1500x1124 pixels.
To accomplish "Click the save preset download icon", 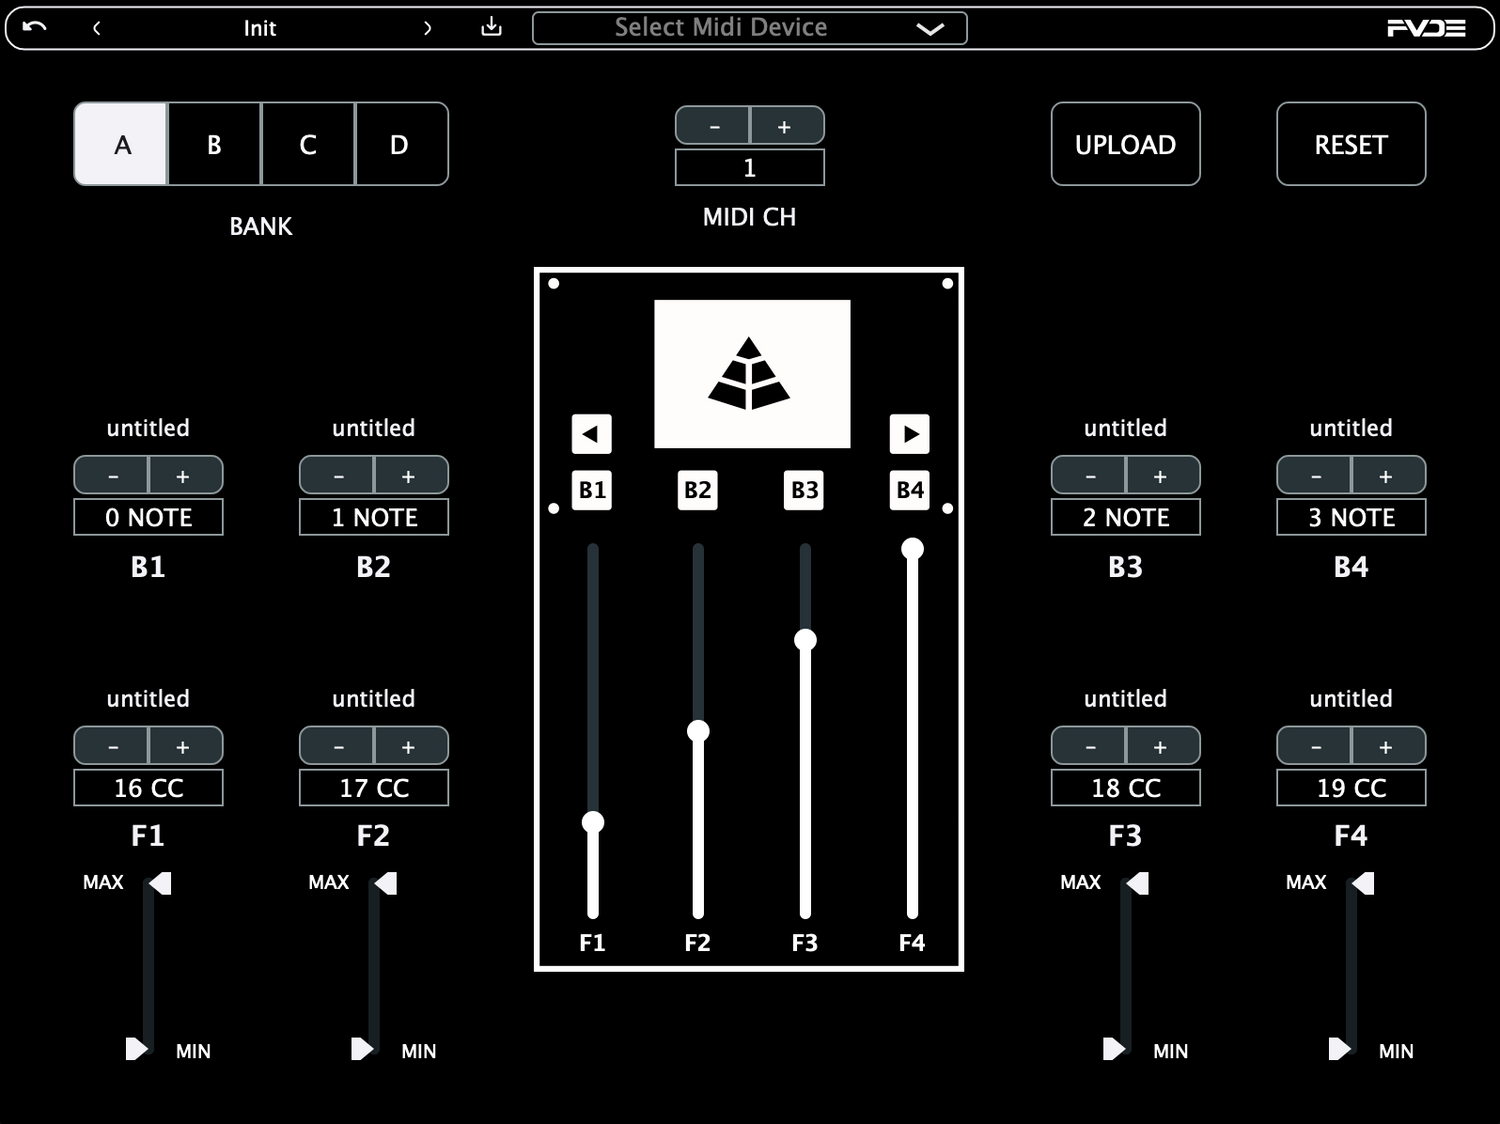I will (x=491, y=27).
